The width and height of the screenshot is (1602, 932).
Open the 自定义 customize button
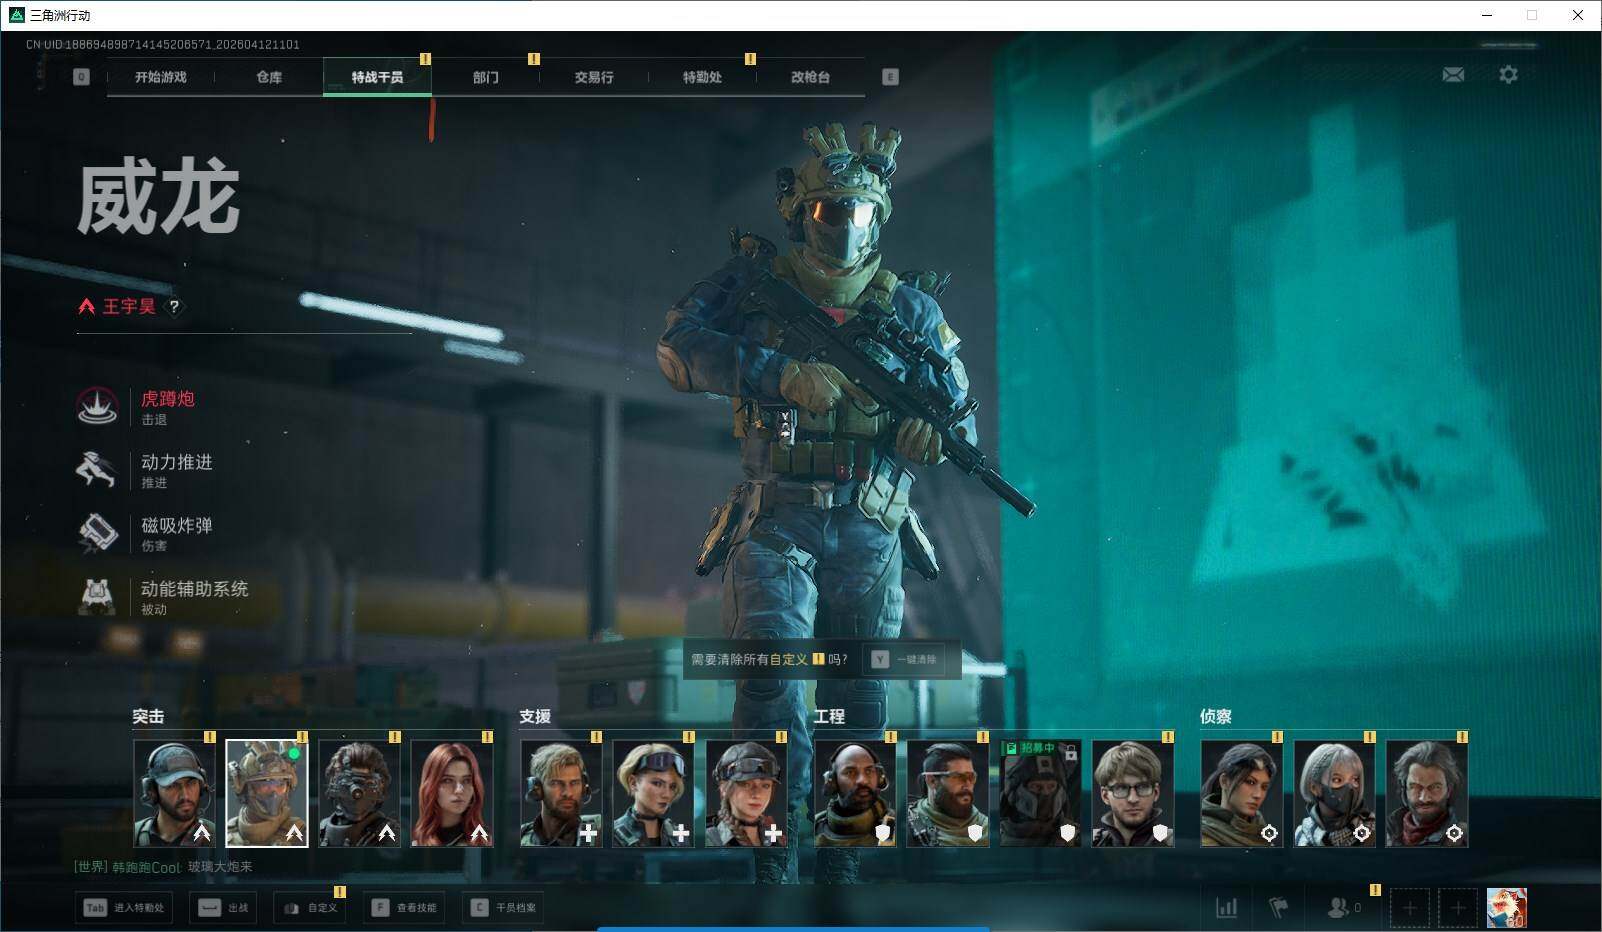[310, 908]
